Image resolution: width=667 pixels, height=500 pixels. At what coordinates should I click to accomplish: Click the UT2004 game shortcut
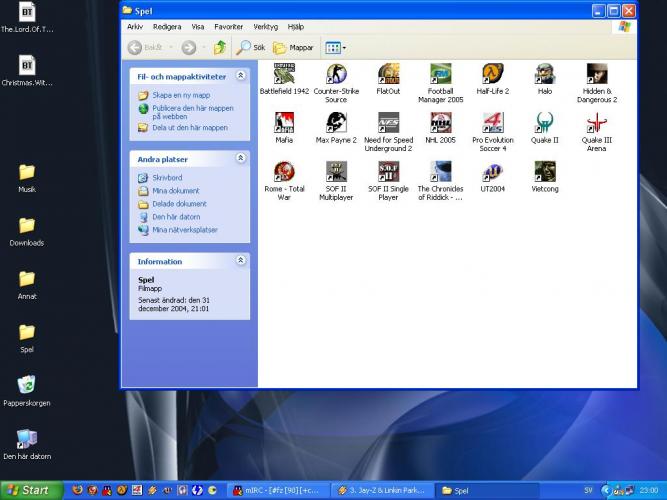pyautogui.click(x=492, y=171)
